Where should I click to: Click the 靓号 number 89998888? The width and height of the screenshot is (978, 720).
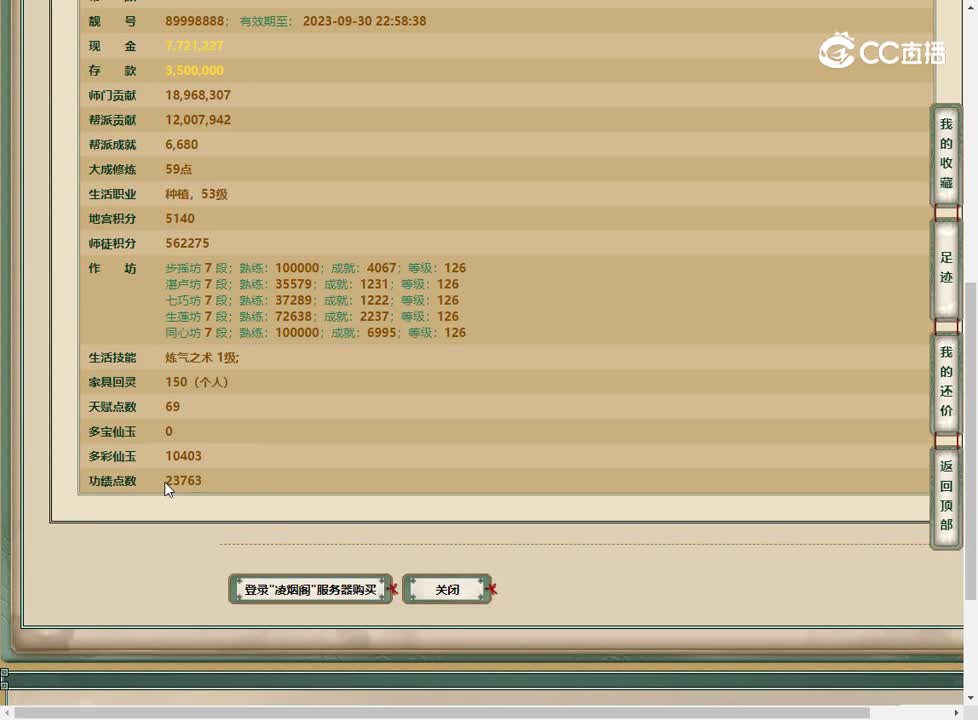click(x=195, y=21)
